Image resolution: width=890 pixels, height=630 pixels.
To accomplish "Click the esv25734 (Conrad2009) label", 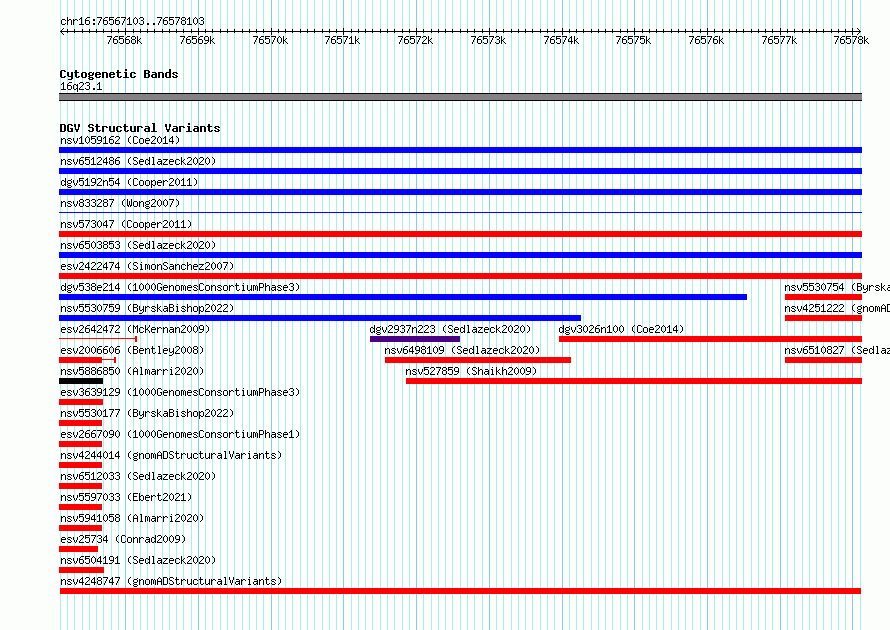I will coord(123,539).
